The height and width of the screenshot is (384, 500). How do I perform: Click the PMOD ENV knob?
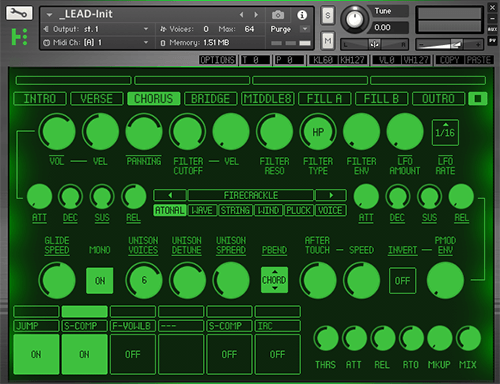click(x=445, y=280)
